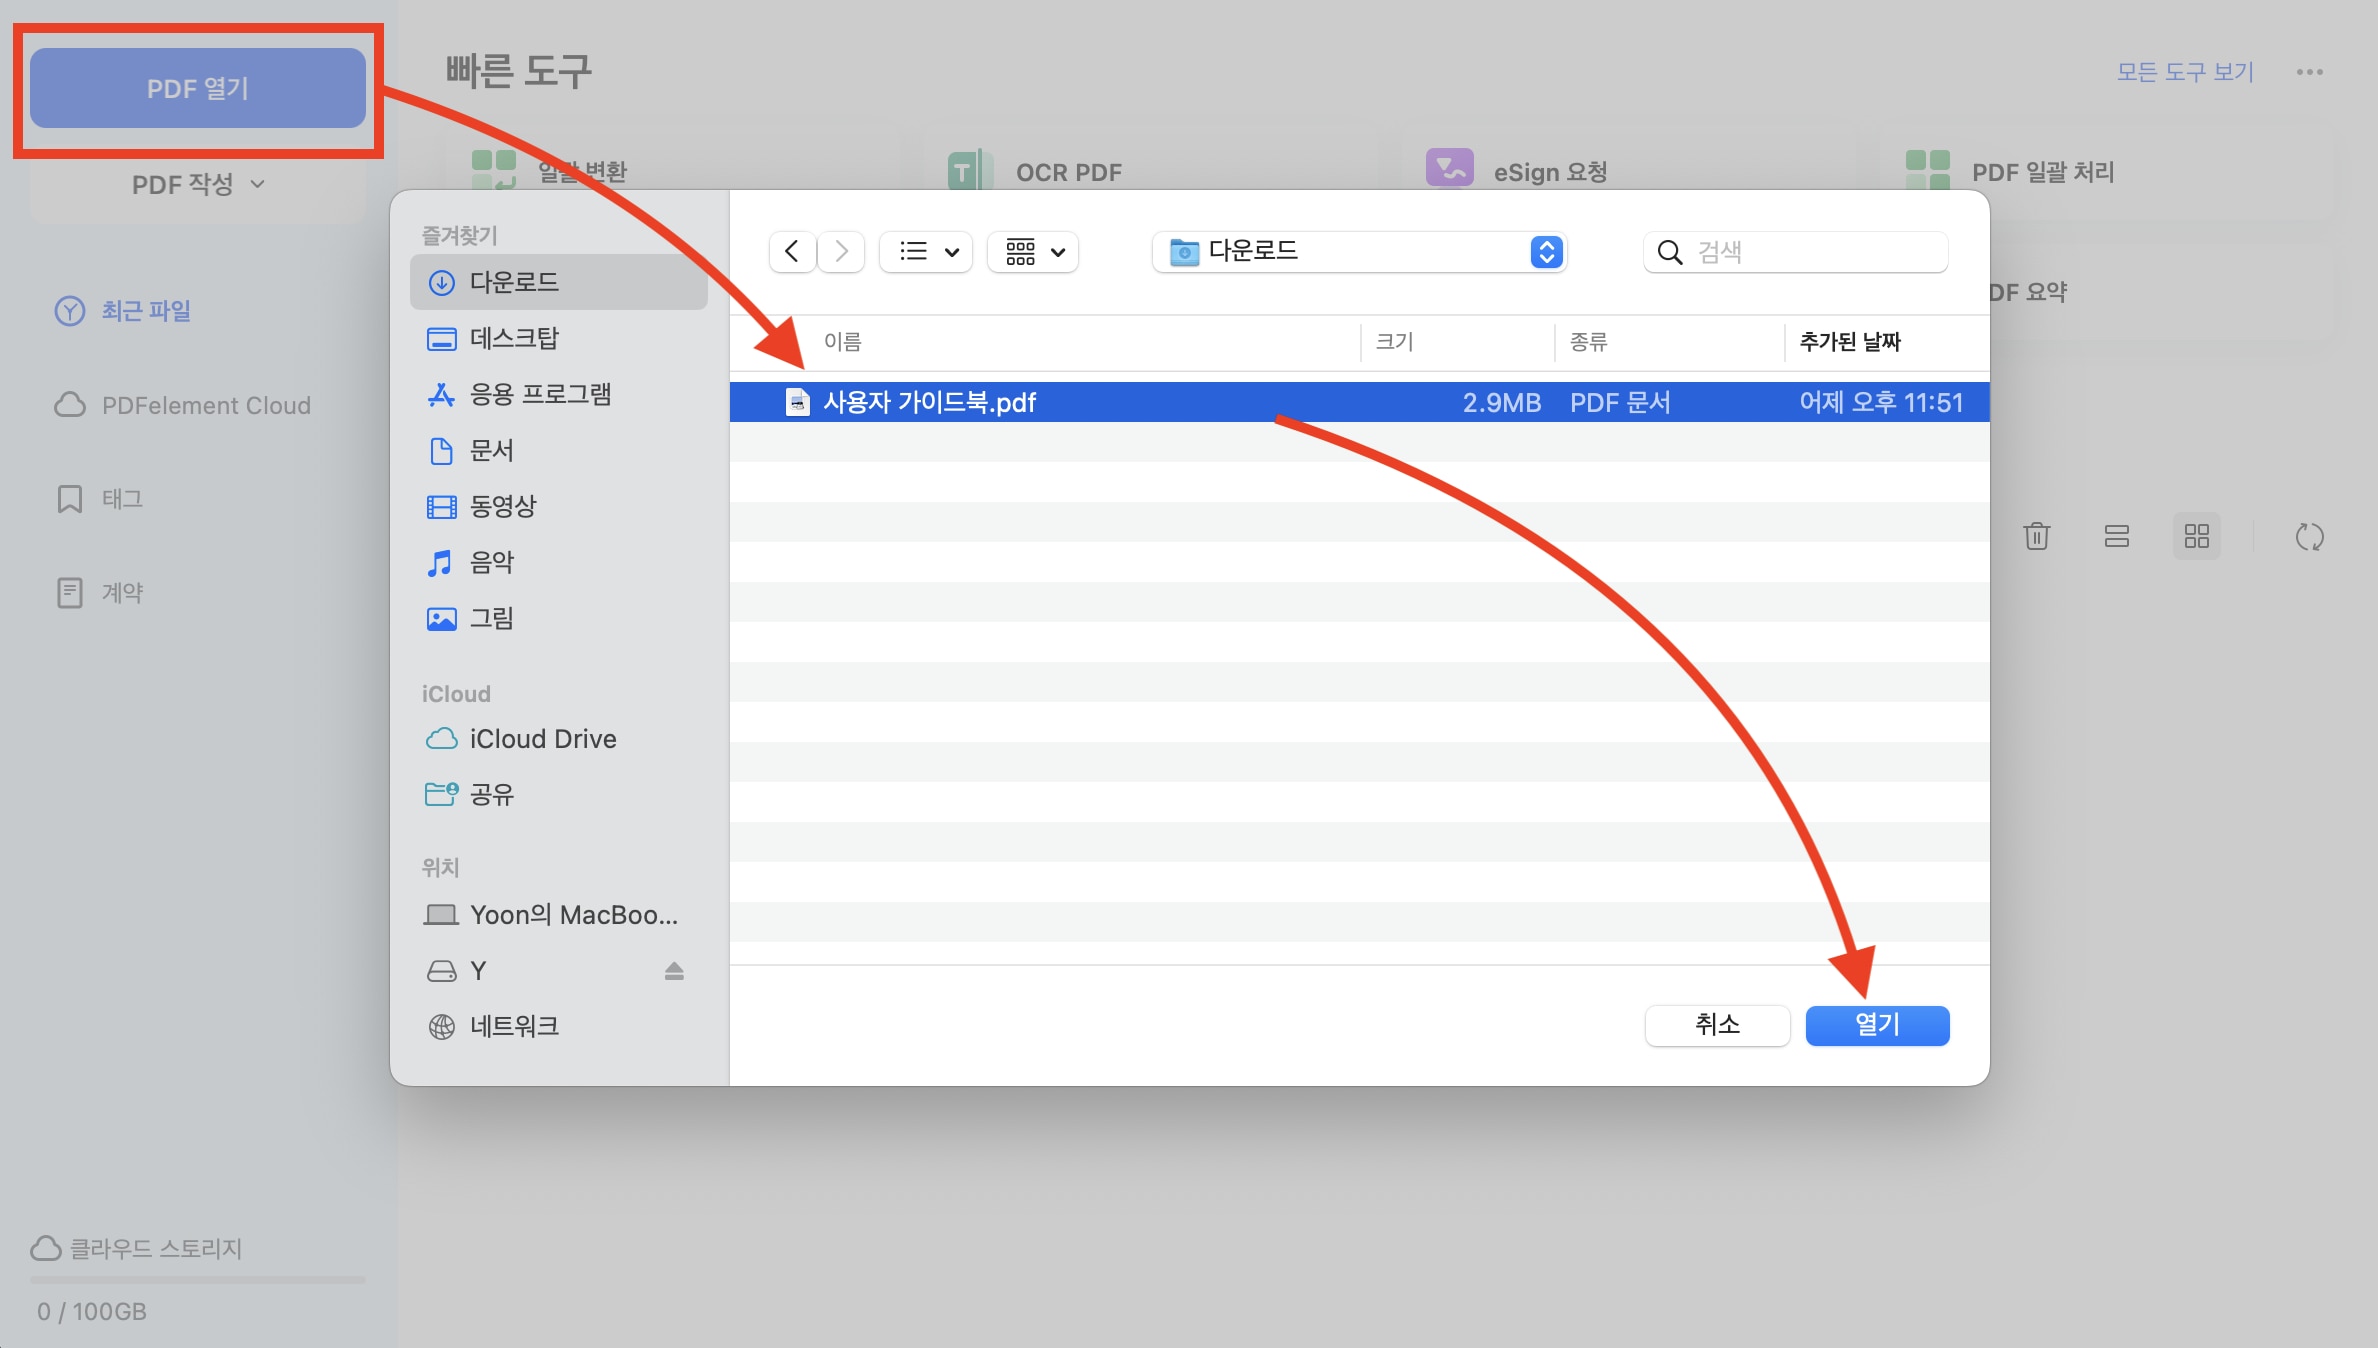Select Yoon의 MacBook location
Image resolution: width=2378 pixels, height=1348 pixels.
coord(559,914)
